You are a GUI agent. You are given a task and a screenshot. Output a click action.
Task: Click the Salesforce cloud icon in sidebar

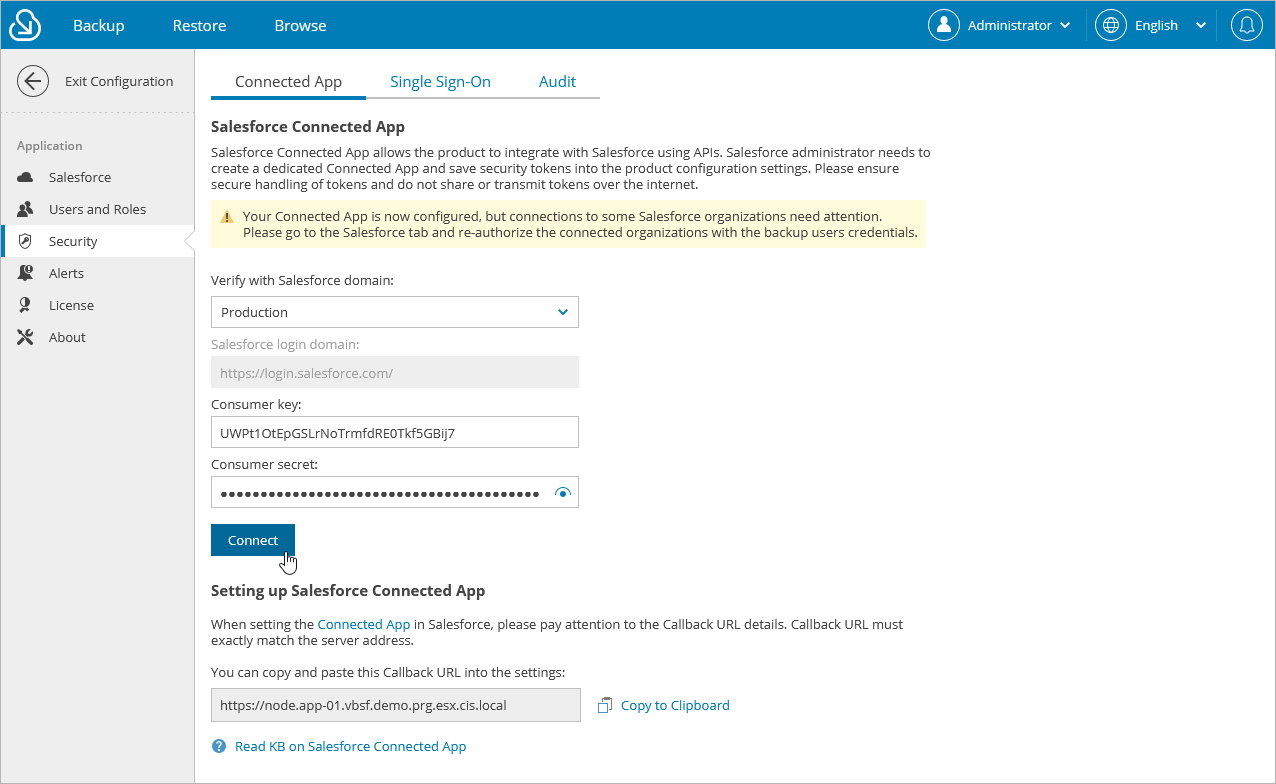[26, 177]
